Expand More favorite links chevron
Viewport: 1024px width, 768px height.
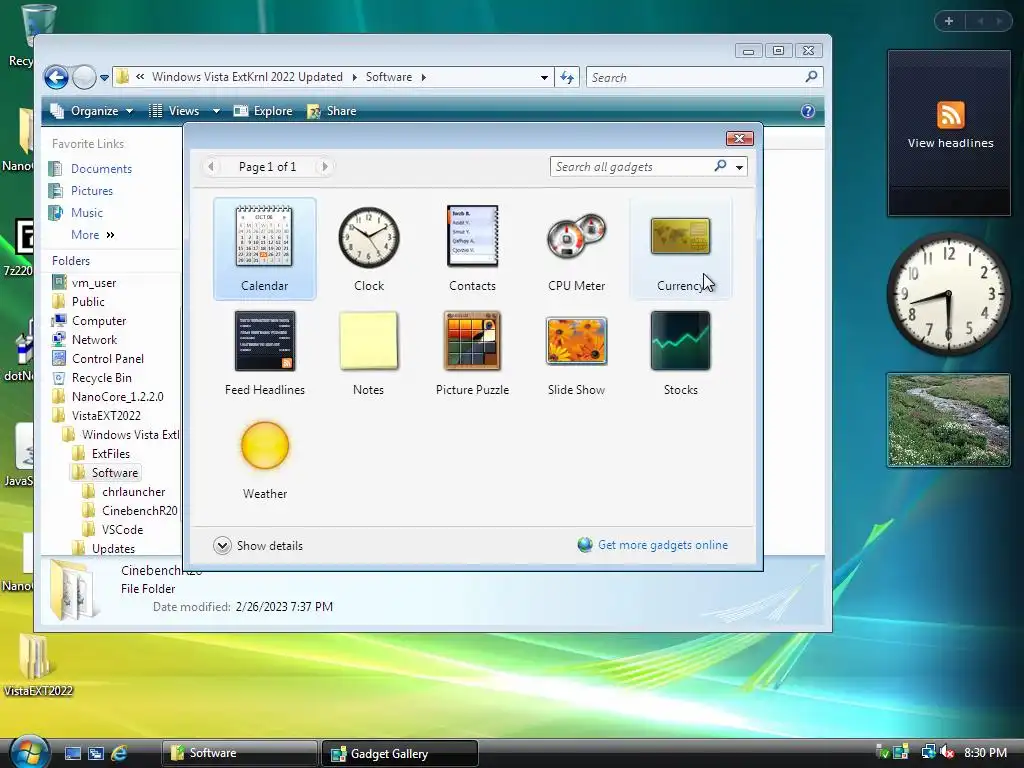[x=110, y=235]
